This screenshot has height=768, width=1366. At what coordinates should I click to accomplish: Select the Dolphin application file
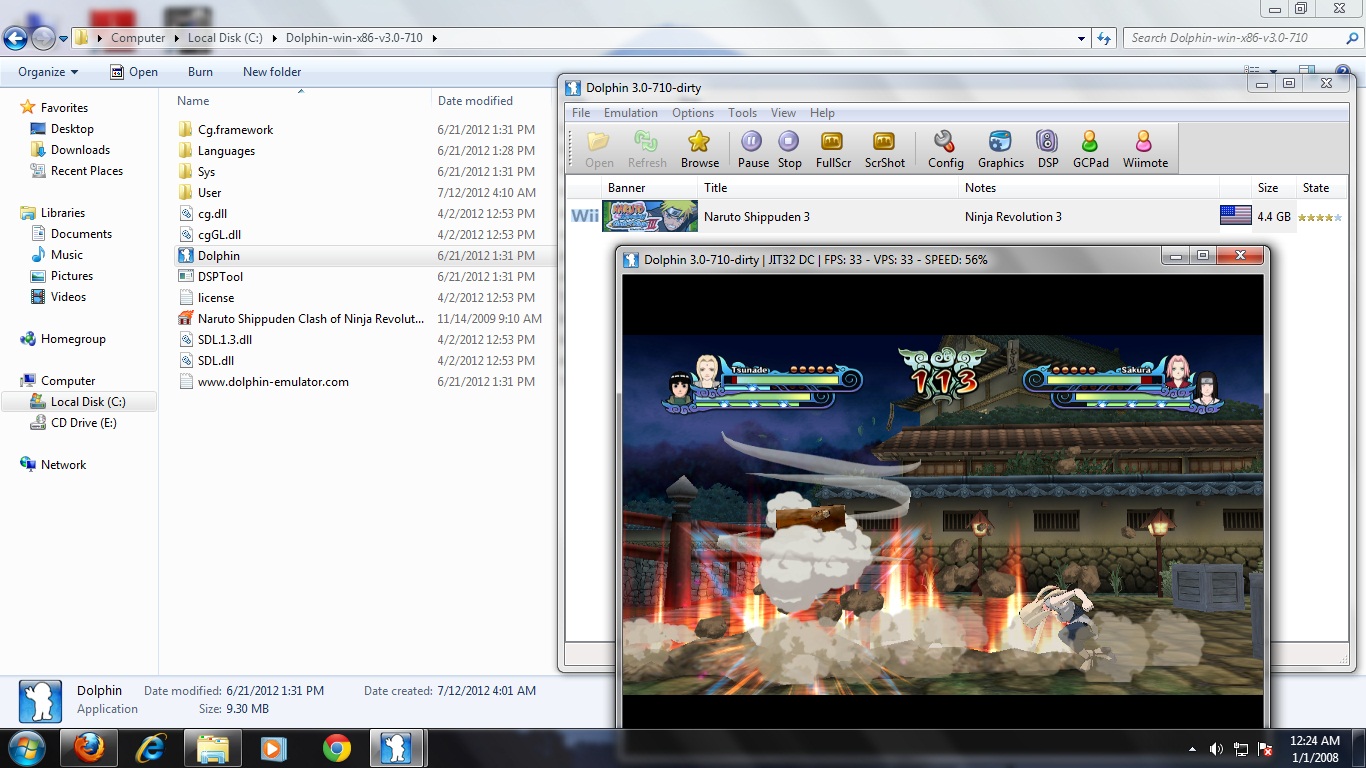tap(218, 256)
